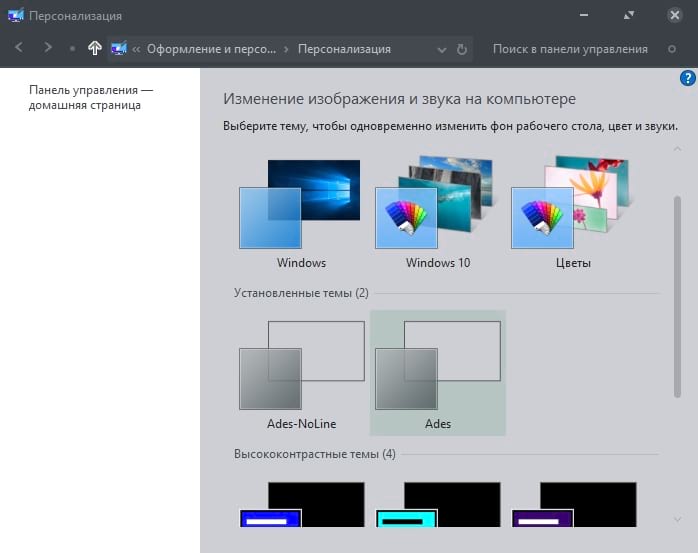Open the address bar history dropdown
698x553 pixels.
tap(442, 49)
